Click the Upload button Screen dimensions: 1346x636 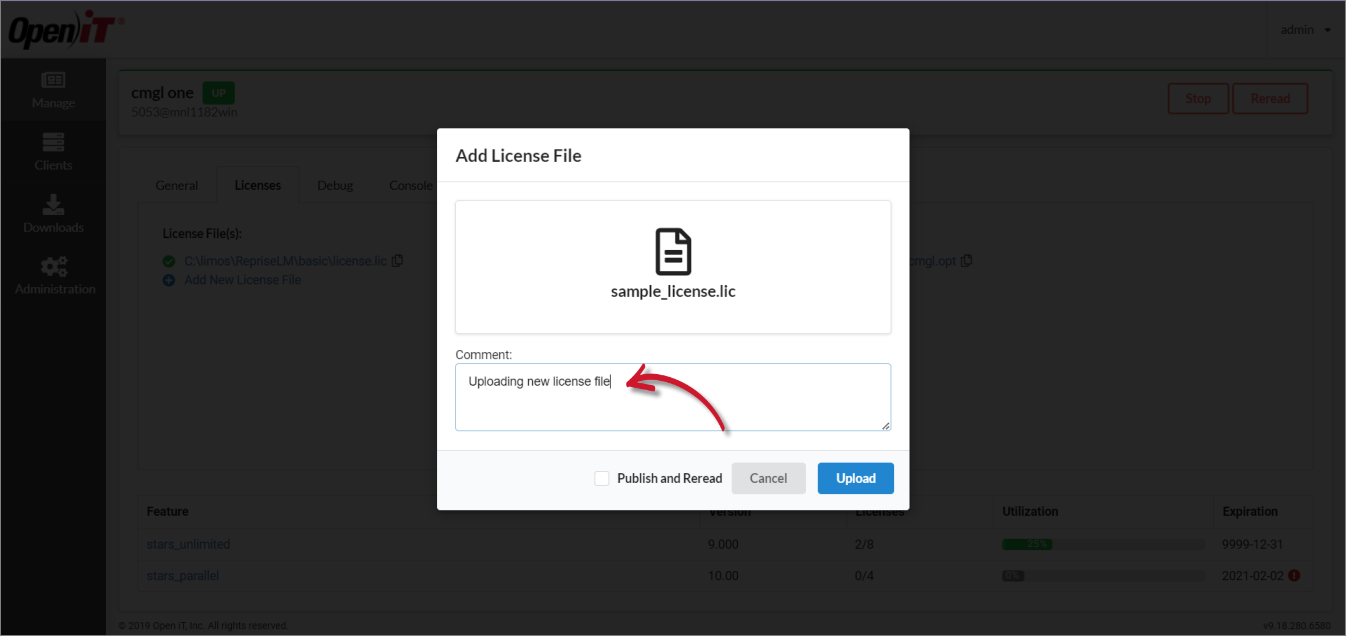[x=856, y=478]
